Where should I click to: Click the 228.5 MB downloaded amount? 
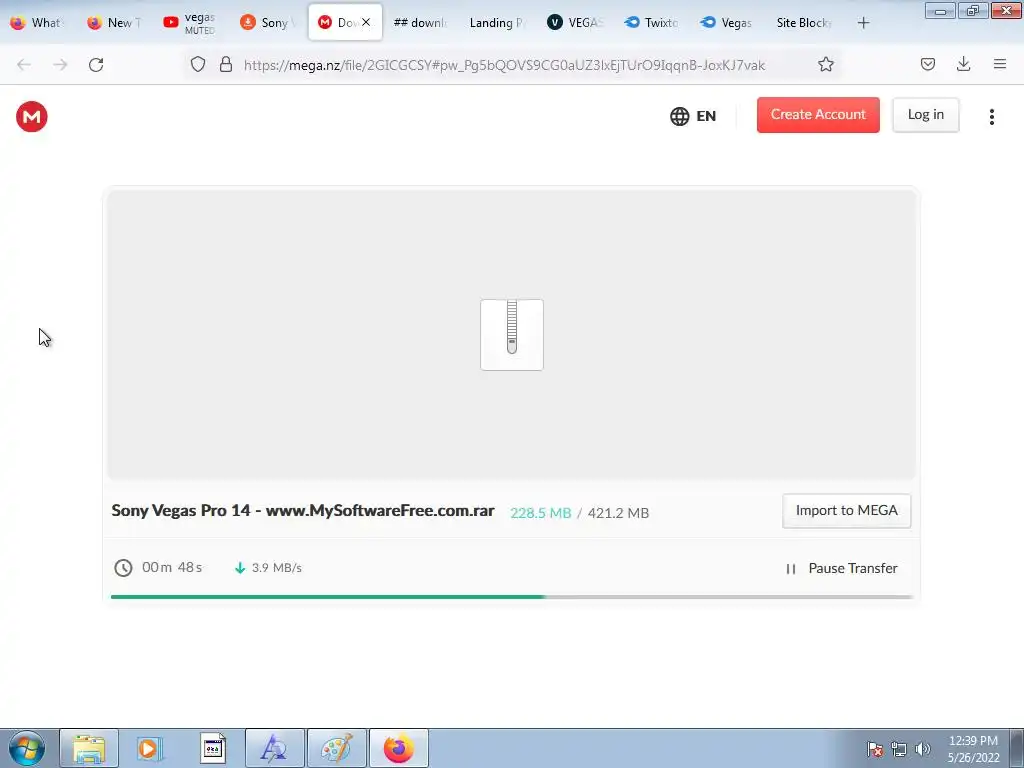point(541,513)
